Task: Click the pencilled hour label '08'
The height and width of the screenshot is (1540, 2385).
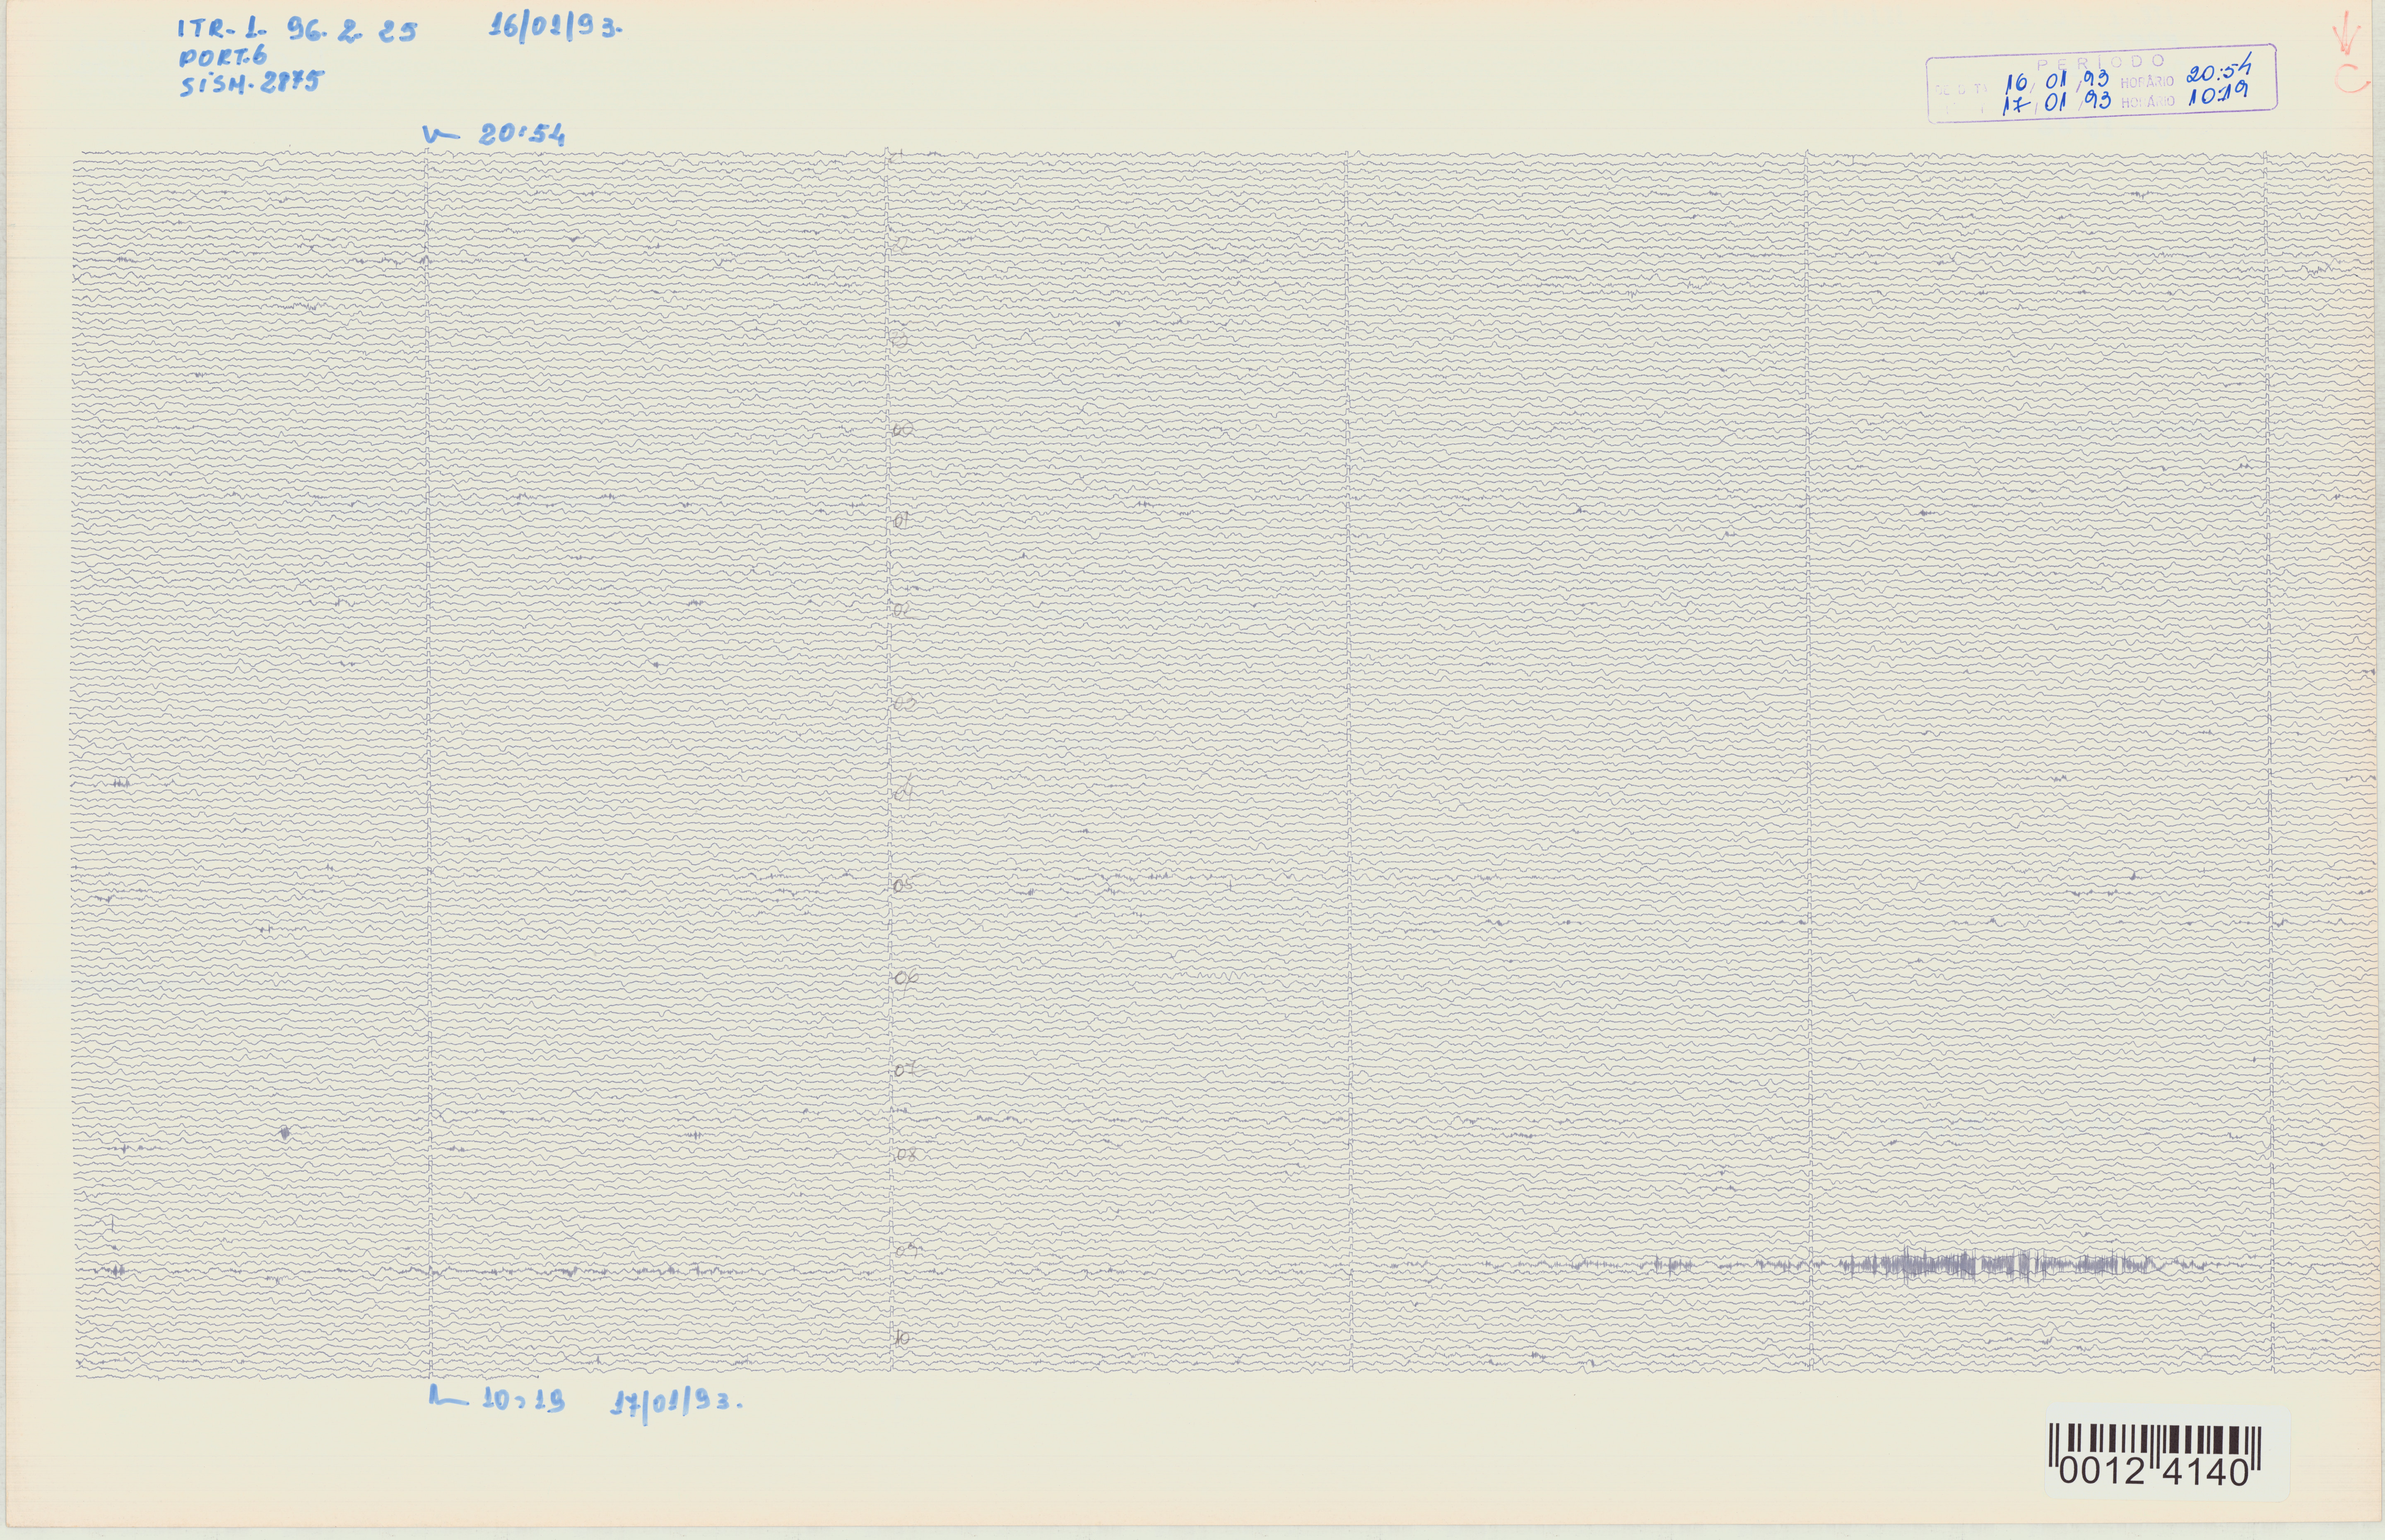Action: (906, 1155)
